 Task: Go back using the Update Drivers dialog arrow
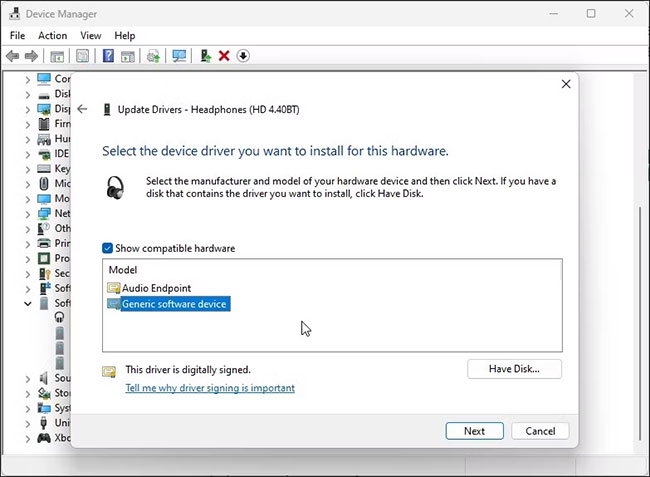pos(82,109)
